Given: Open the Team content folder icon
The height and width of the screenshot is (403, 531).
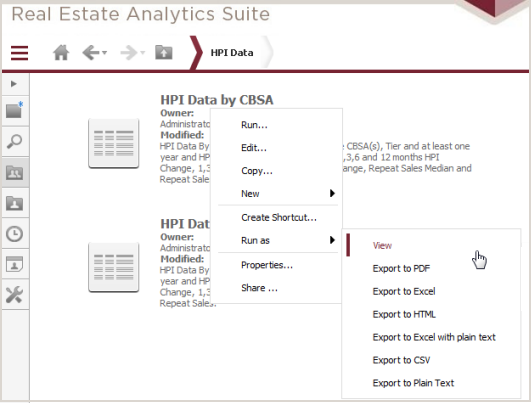Looking at the screenshot, I should [x=15, y=173].
